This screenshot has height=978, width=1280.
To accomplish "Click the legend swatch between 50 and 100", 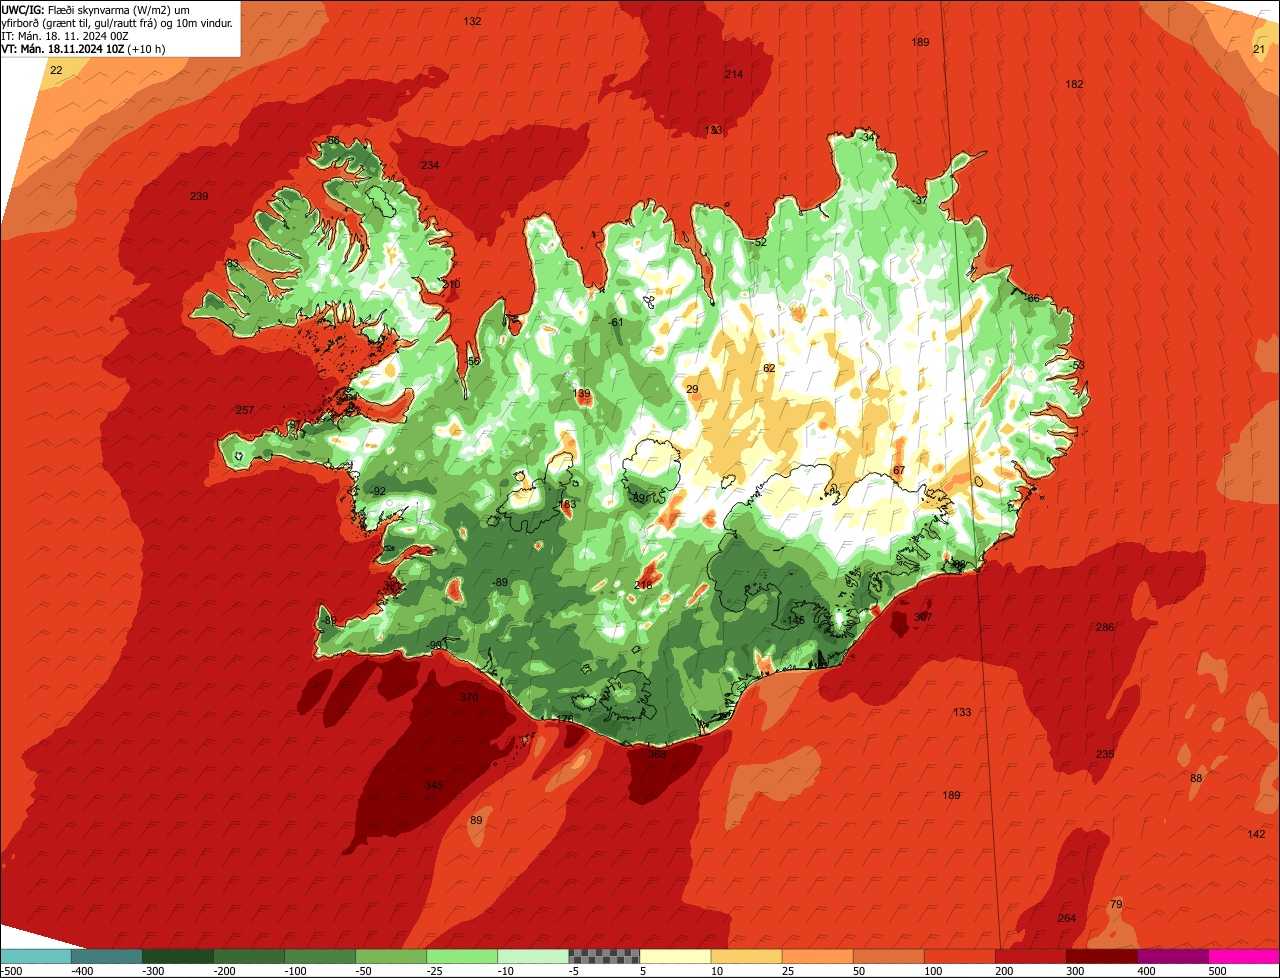I will tap(887, 956).
